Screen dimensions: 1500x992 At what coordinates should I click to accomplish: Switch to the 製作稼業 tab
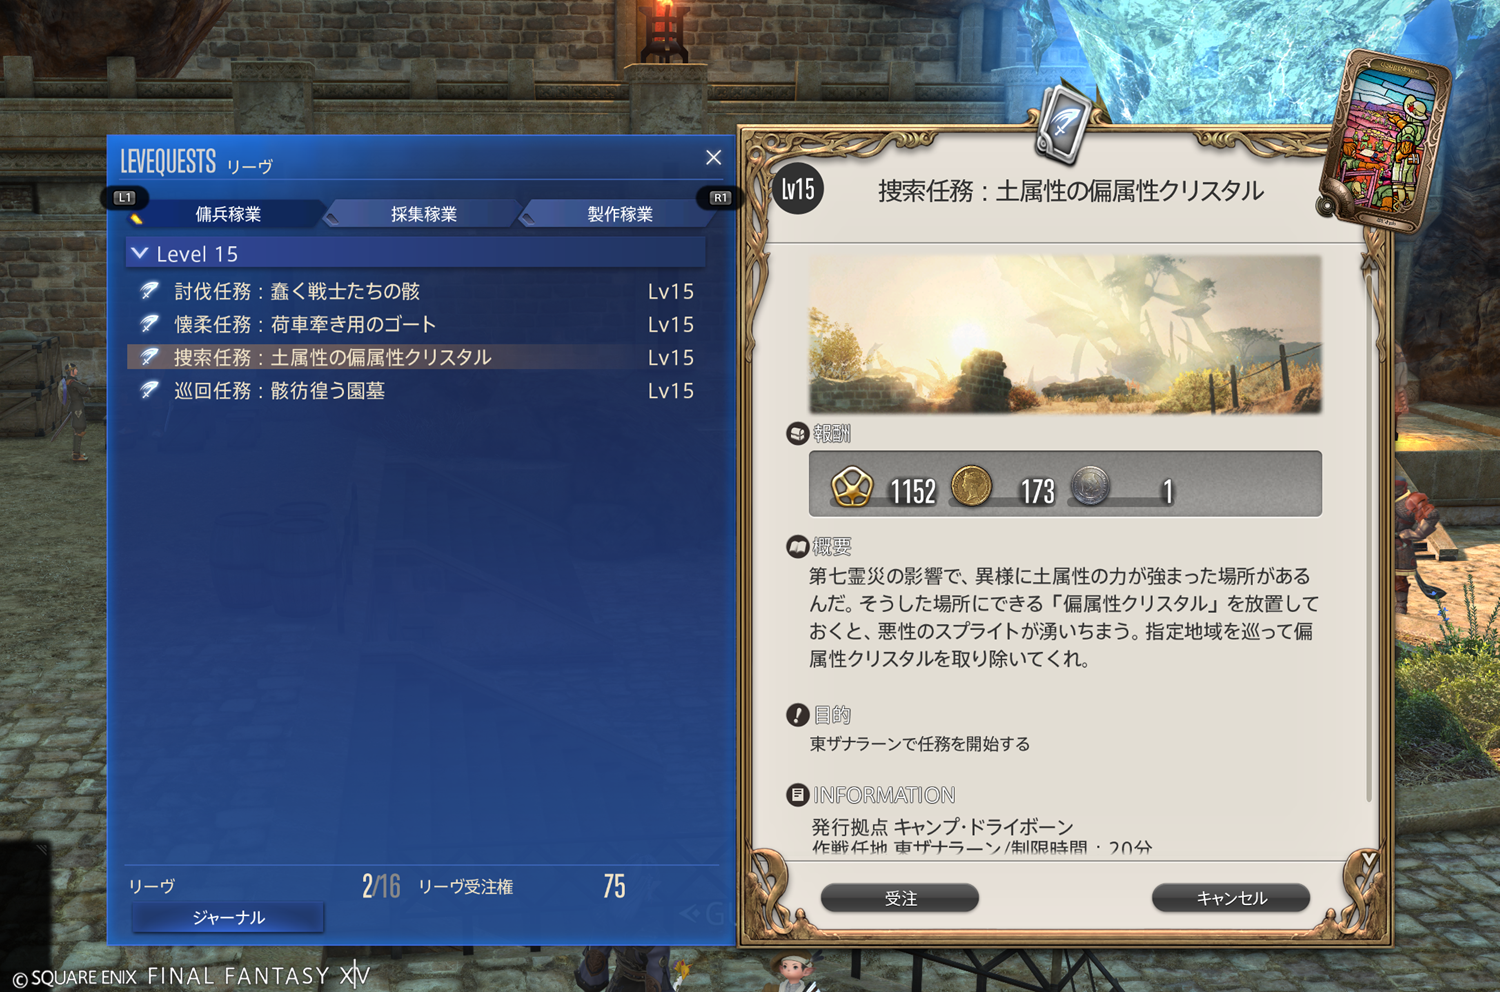619,213
